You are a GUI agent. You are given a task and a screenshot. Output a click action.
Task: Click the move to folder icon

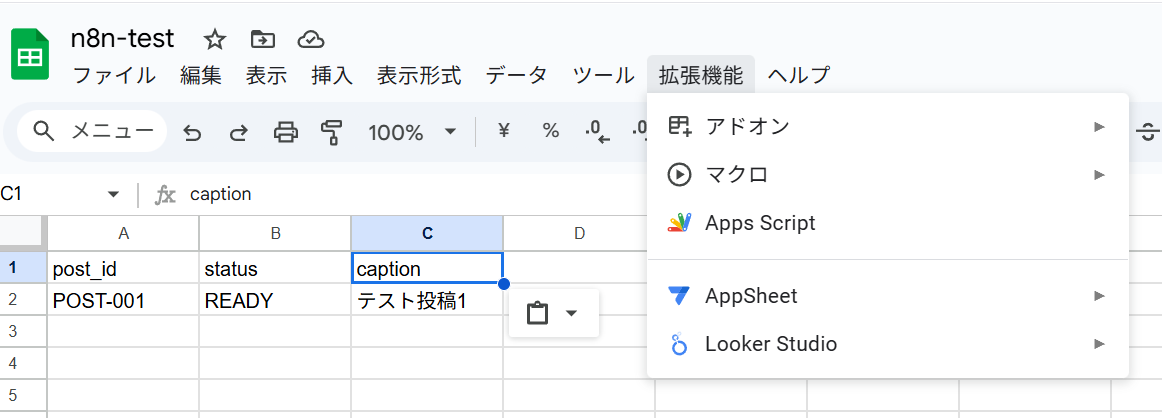262,39
